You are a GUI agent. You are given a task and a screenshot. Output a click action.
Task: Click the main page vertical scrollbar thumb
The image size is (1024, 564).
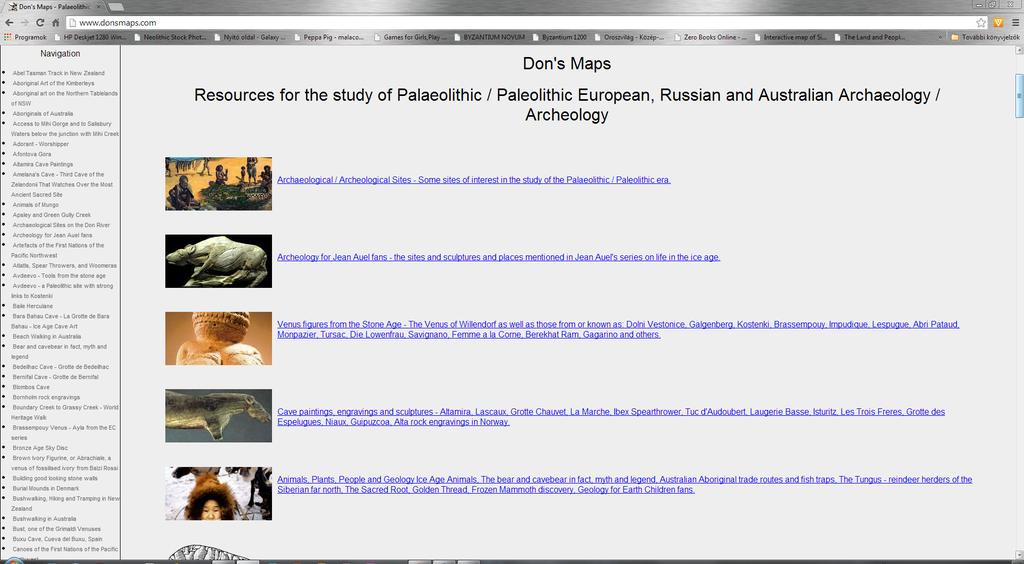1019,96
